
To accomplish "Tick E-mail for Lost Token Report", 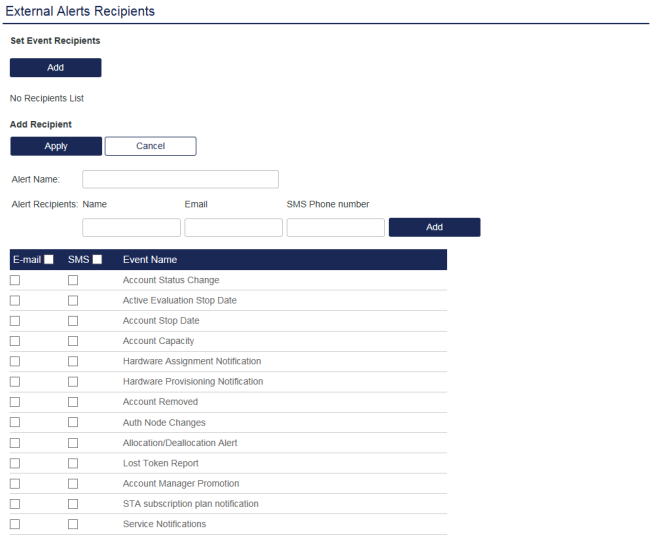I will (15, 463).
